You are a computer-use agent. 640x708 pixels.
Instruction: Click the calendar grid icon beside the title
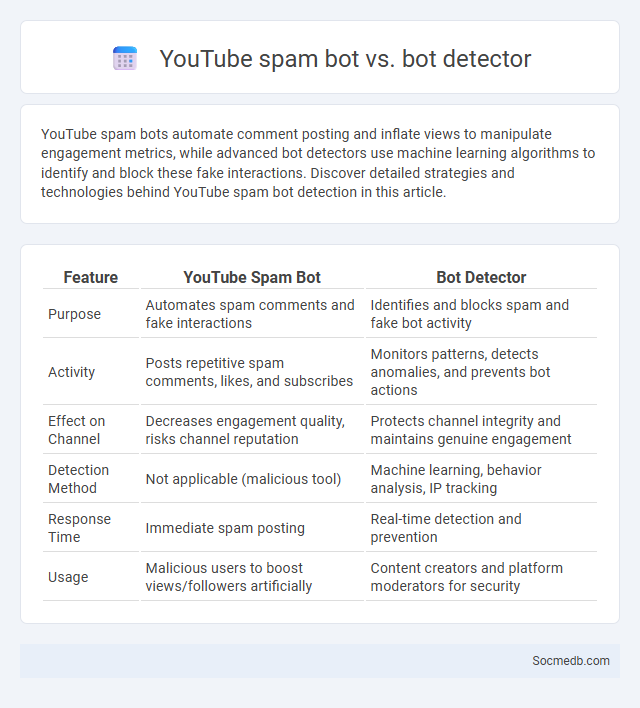click(x=125, y=58)
